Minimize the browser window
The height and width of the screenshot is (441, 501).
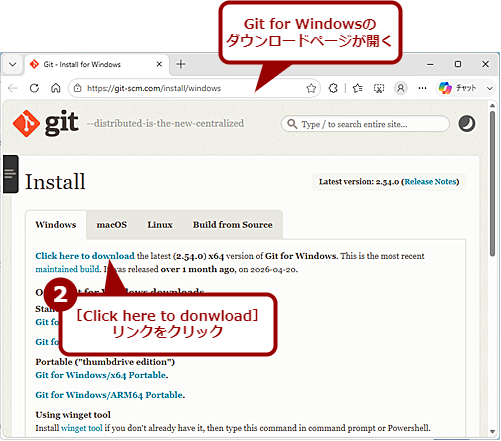(x=430, y=64)
